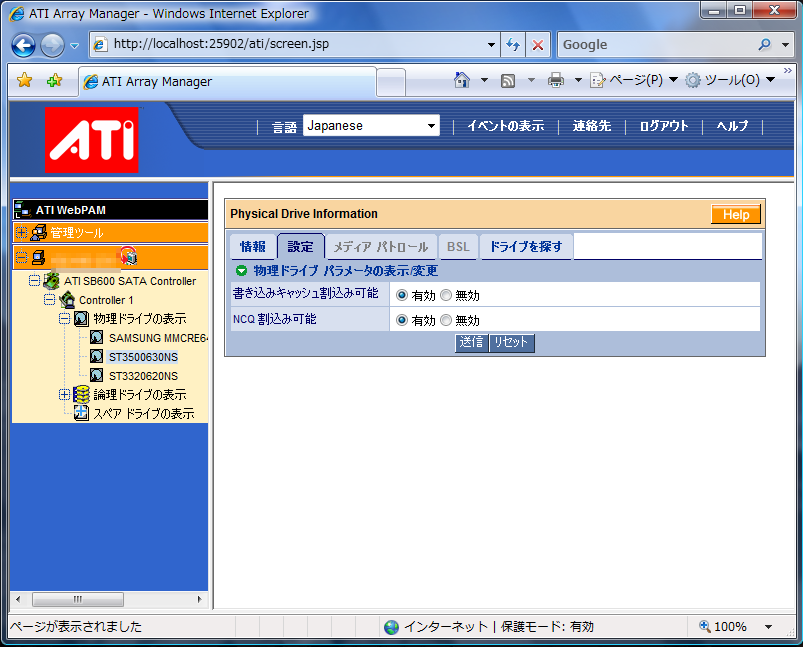The width and height of the screenshot is (803, 647).
Task: Click the ATI SB600 SATA Controller icon
Action: [52, 281]
